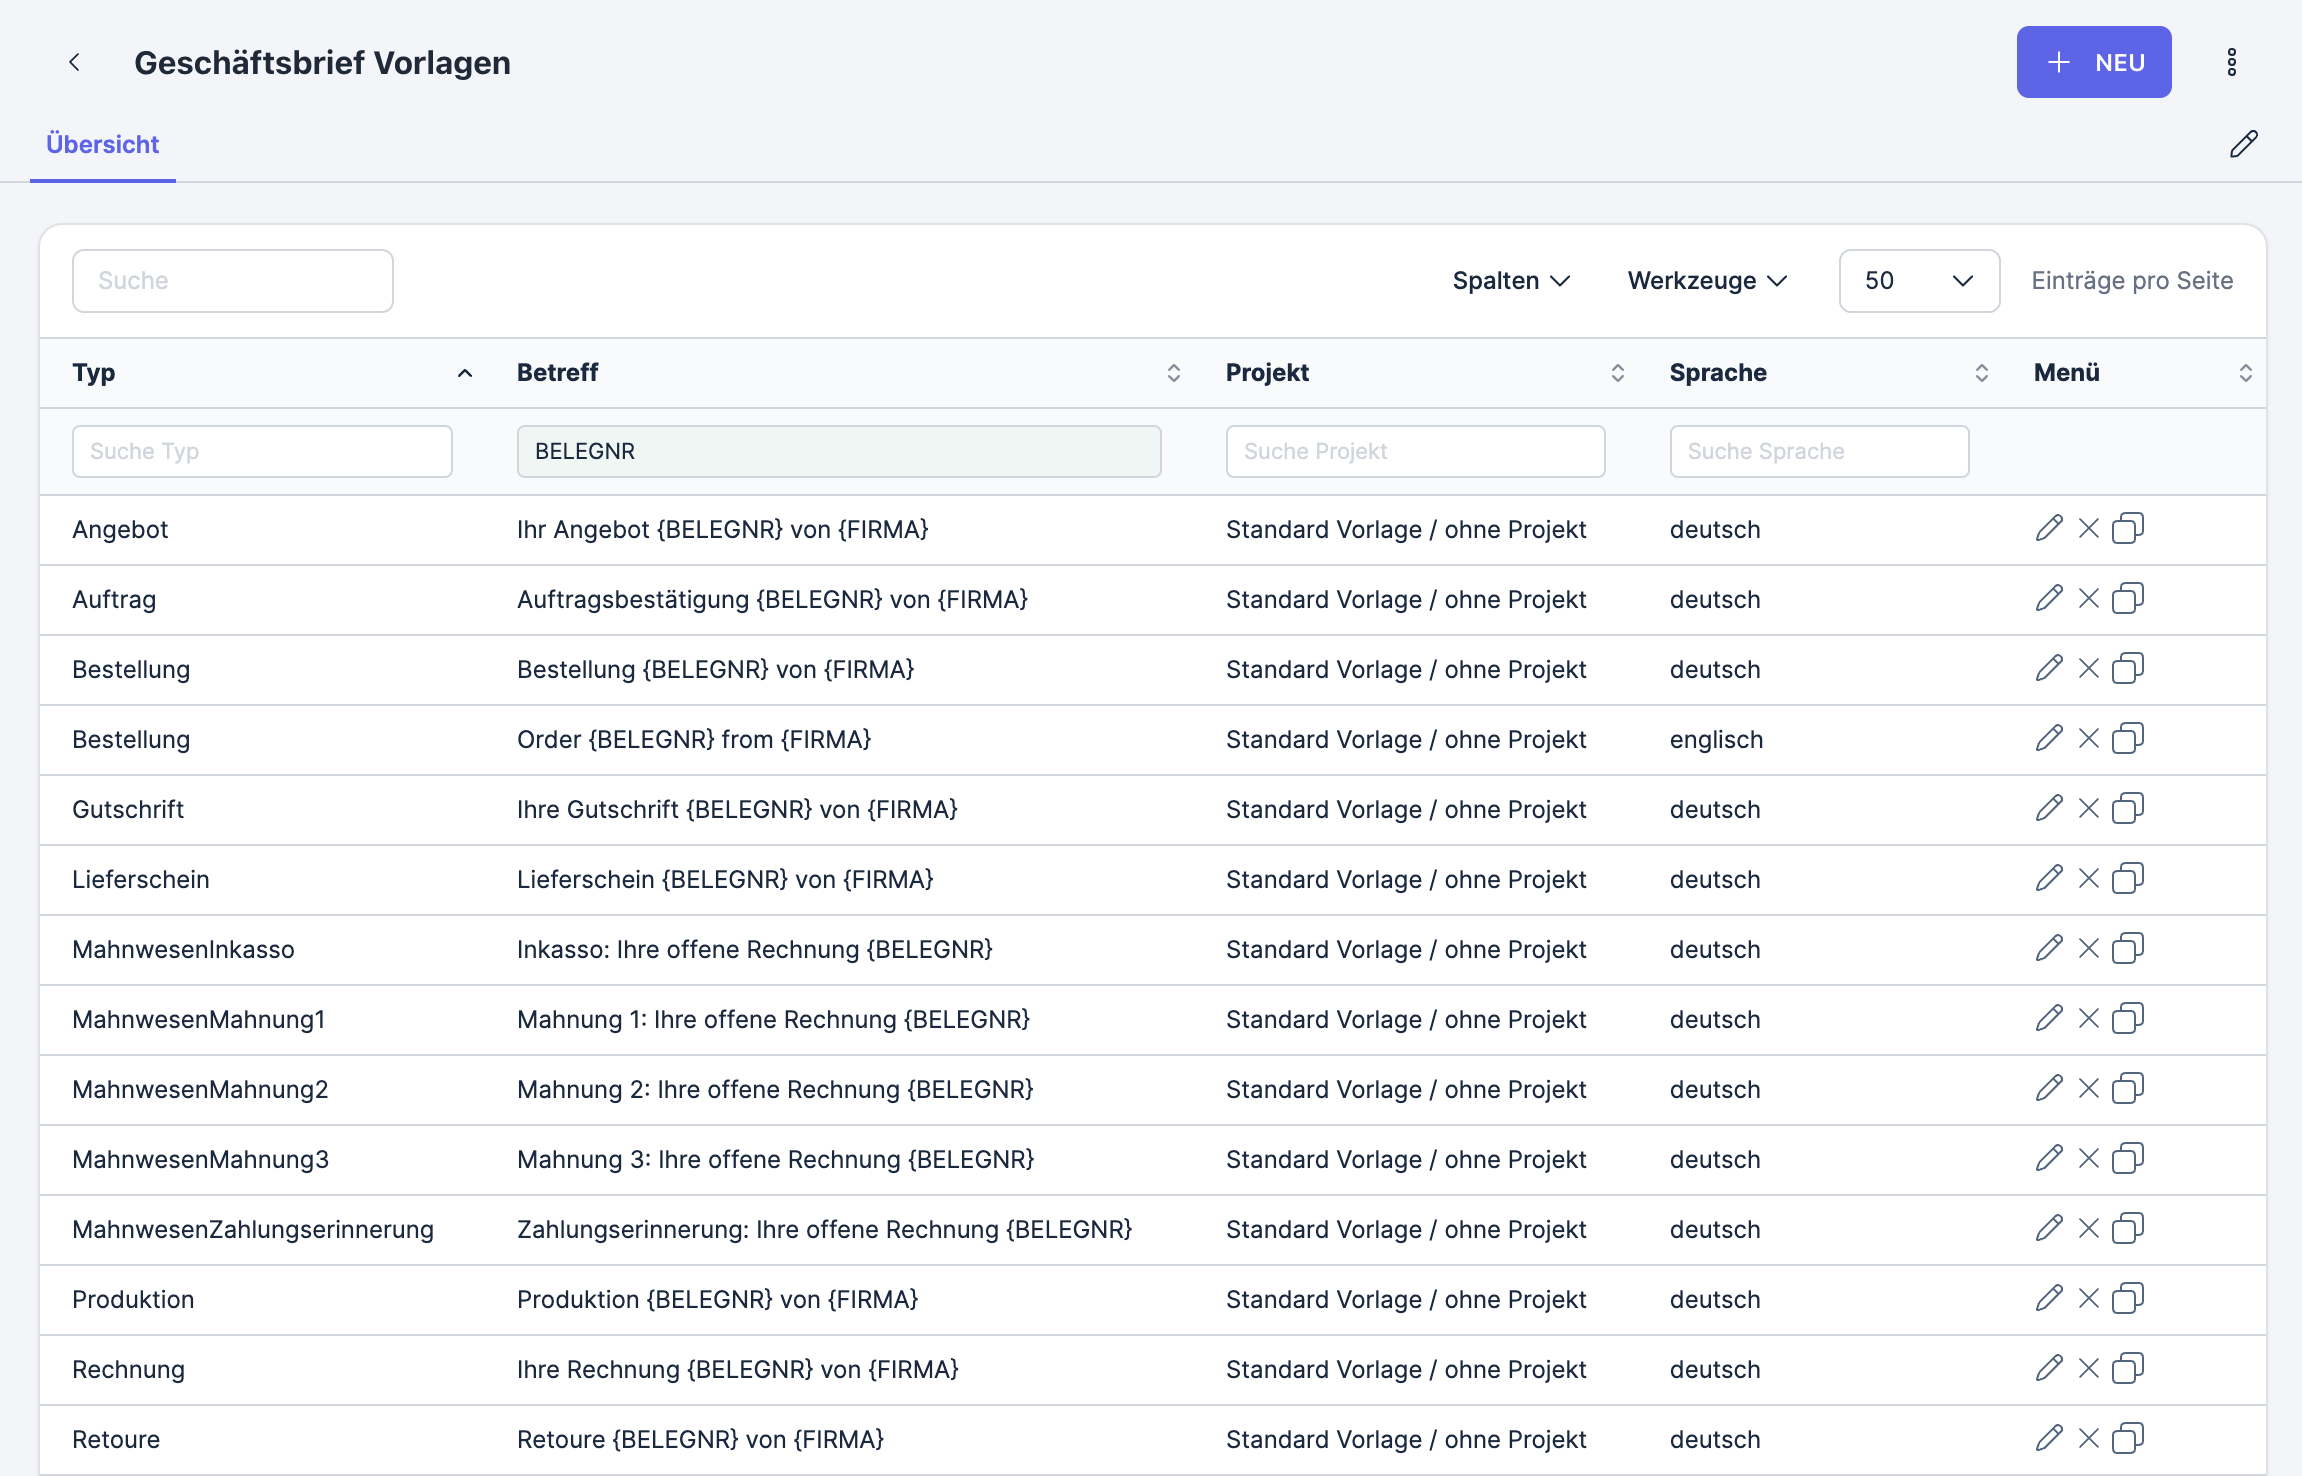Switch to the Übersicht tab
Viewport: 2302px width, 1476px height.
(x=103, y=145)
